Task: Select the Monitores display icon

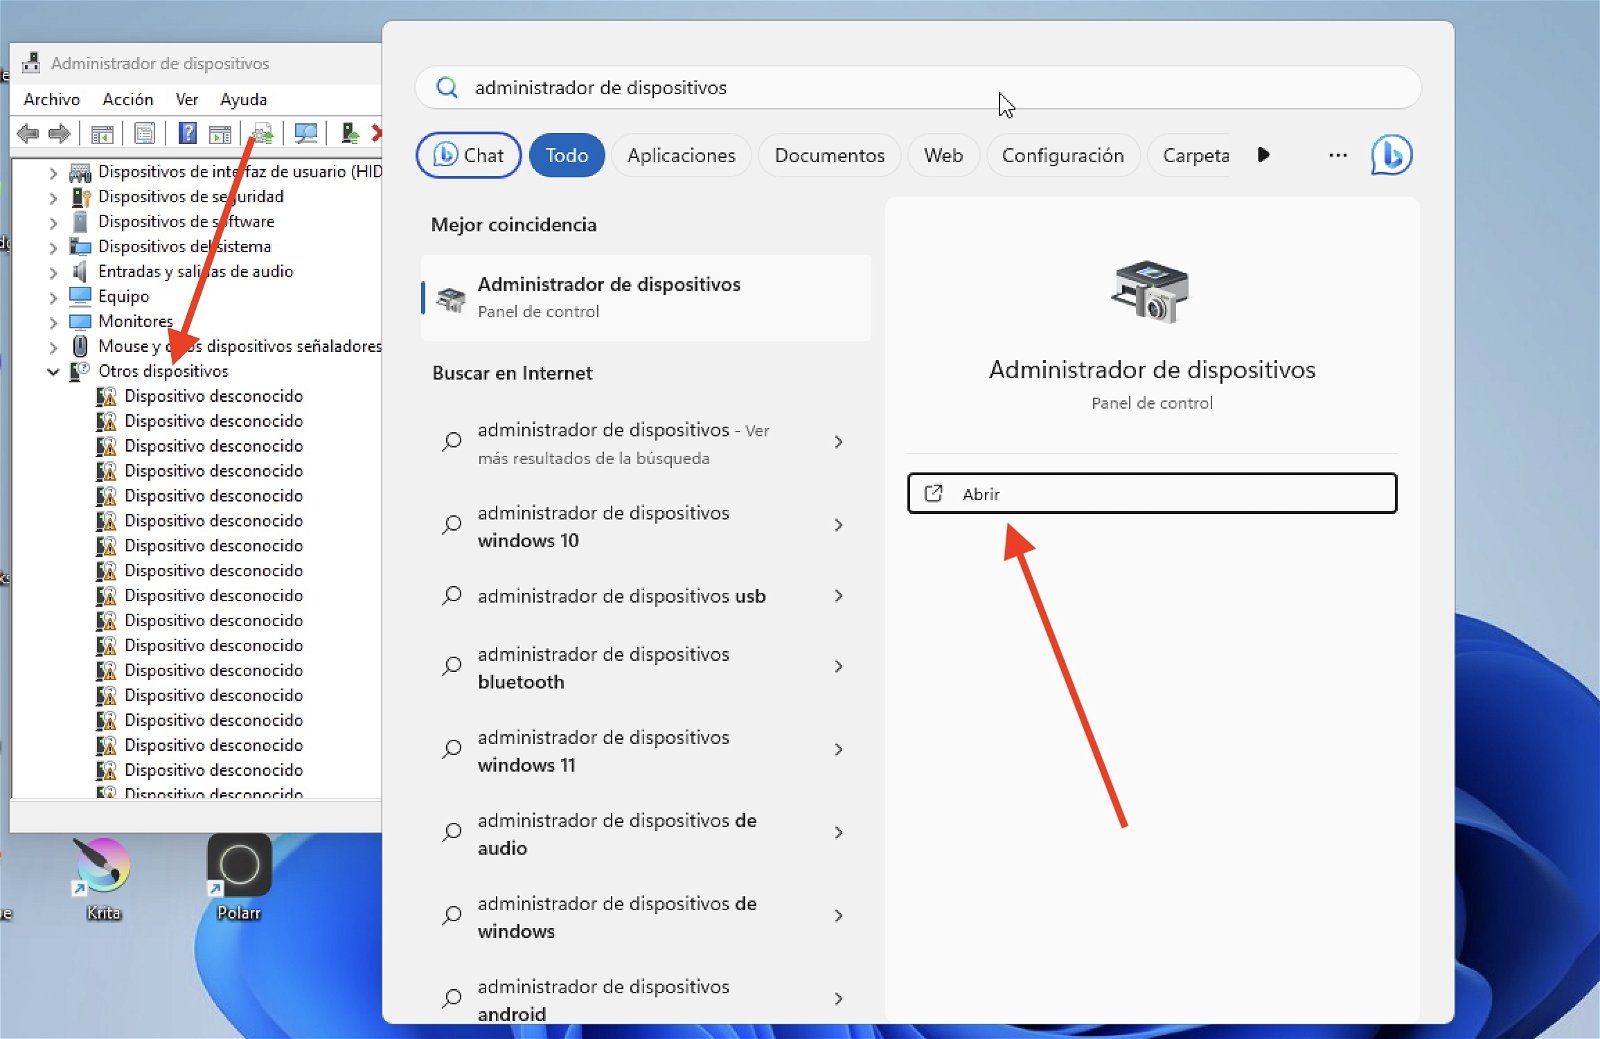Action: tap(80, 322)
